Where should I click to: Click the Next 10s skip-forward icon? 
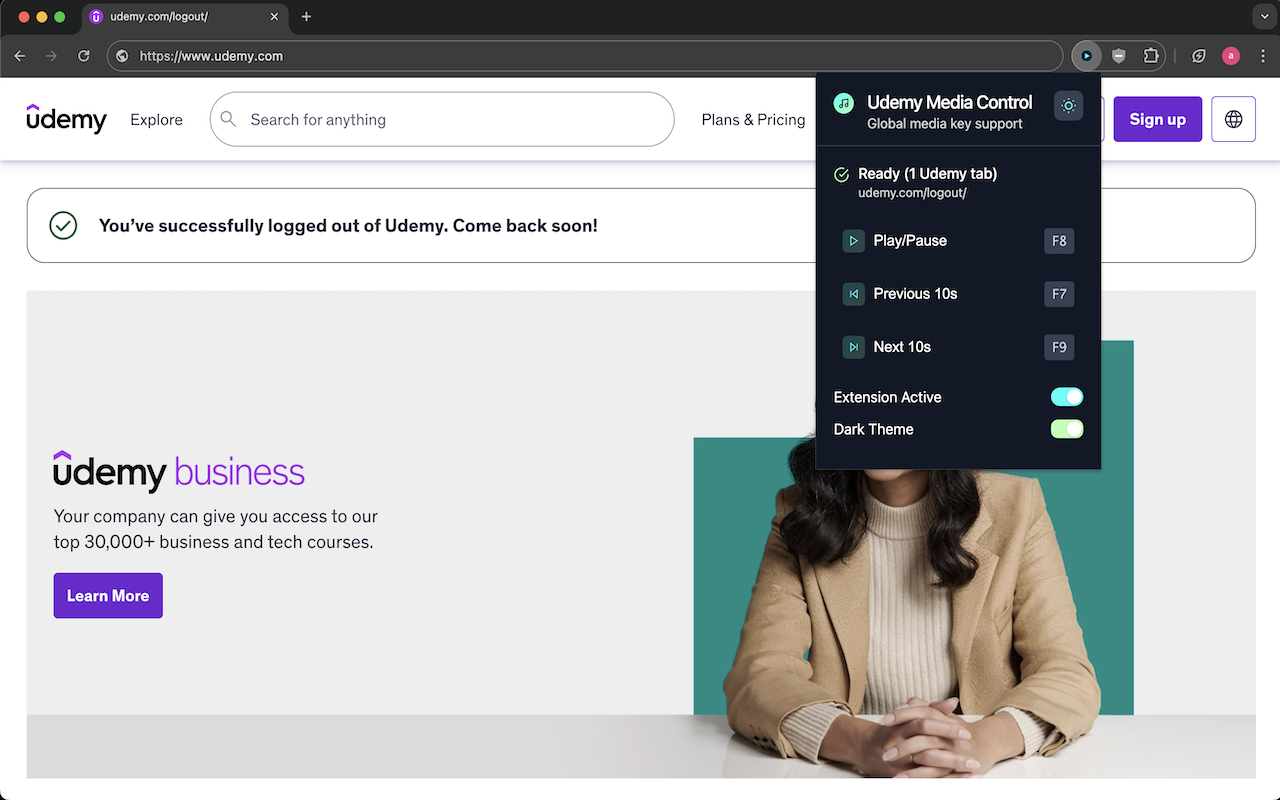pyautogui.click(x=853, y=347)
